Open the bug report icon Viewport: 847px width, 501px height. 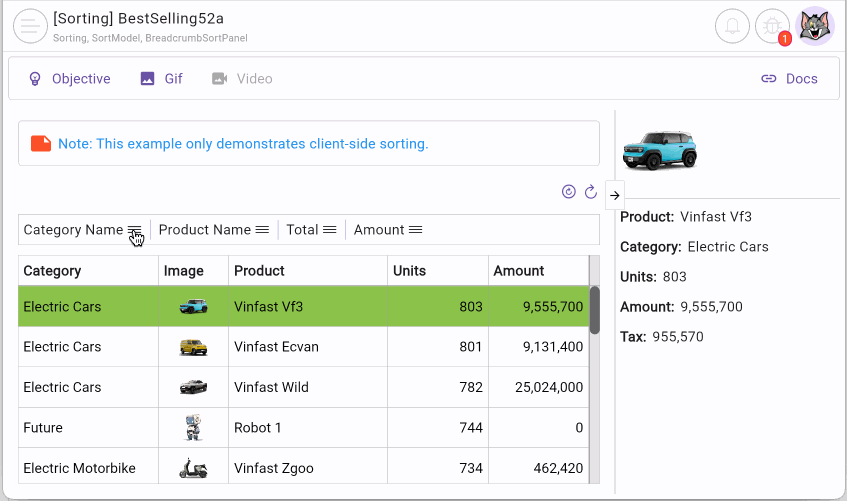coord(772,26)
